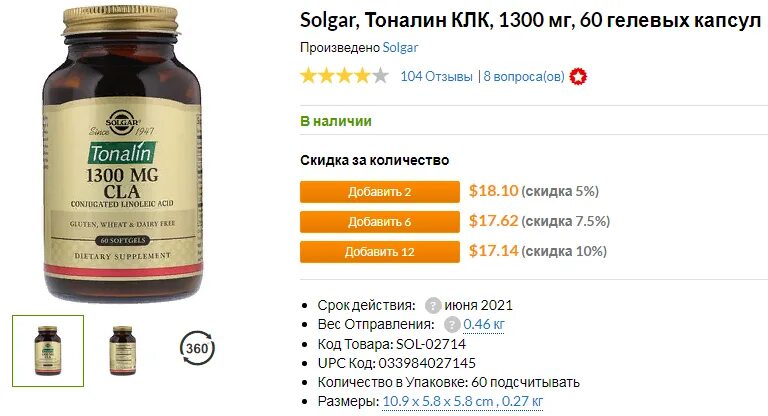Click the star rating icons

(344, 76)
